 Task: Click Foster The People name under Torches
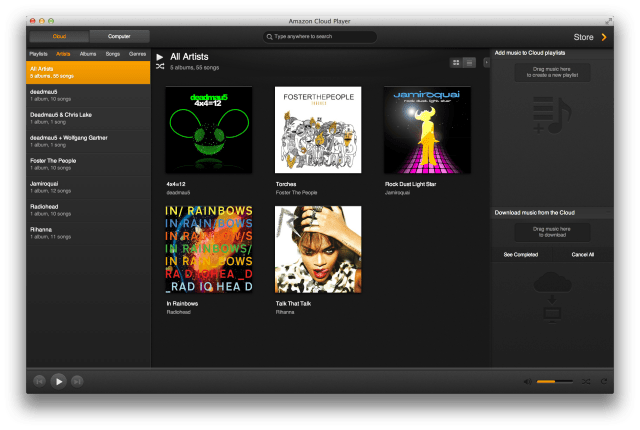click(x=296, y=193)
